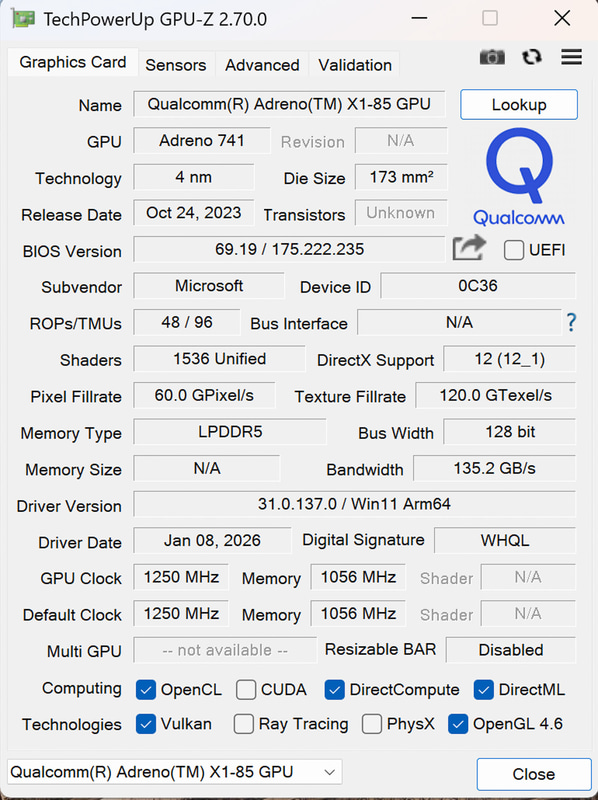Toggle the OpenGL 4.6 checkbox
This screenshot has height=800, width=598.
pyautogui.click(x=458, y=724)
